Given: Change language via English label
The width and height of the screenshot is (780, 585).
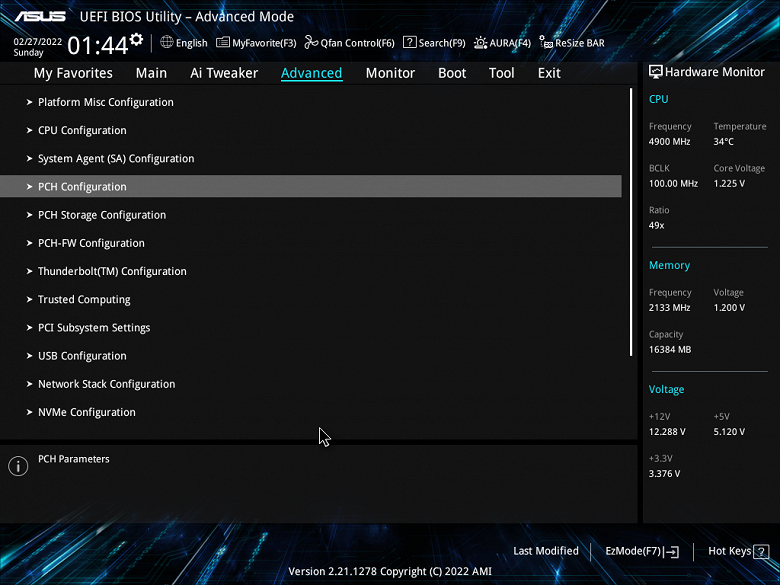Looking at the screenshot, I should click(x=192, y=43).
